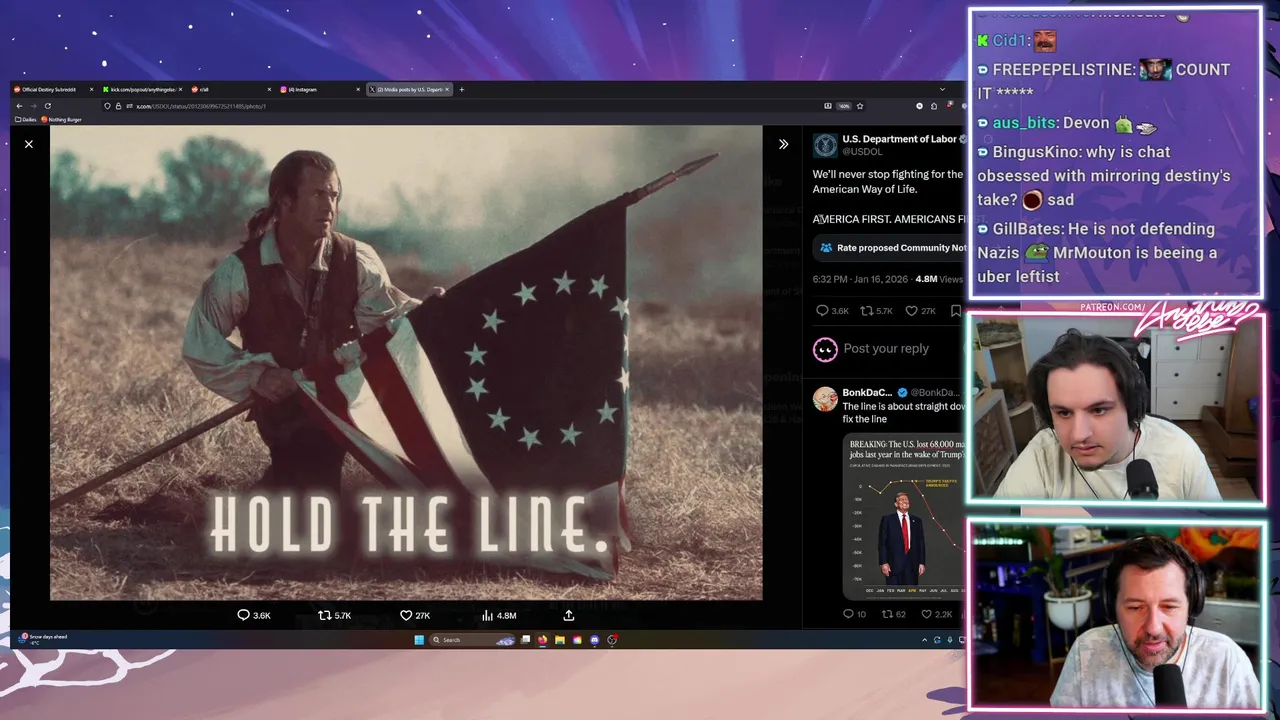Click the taskbar Search box

coord(472,640)
